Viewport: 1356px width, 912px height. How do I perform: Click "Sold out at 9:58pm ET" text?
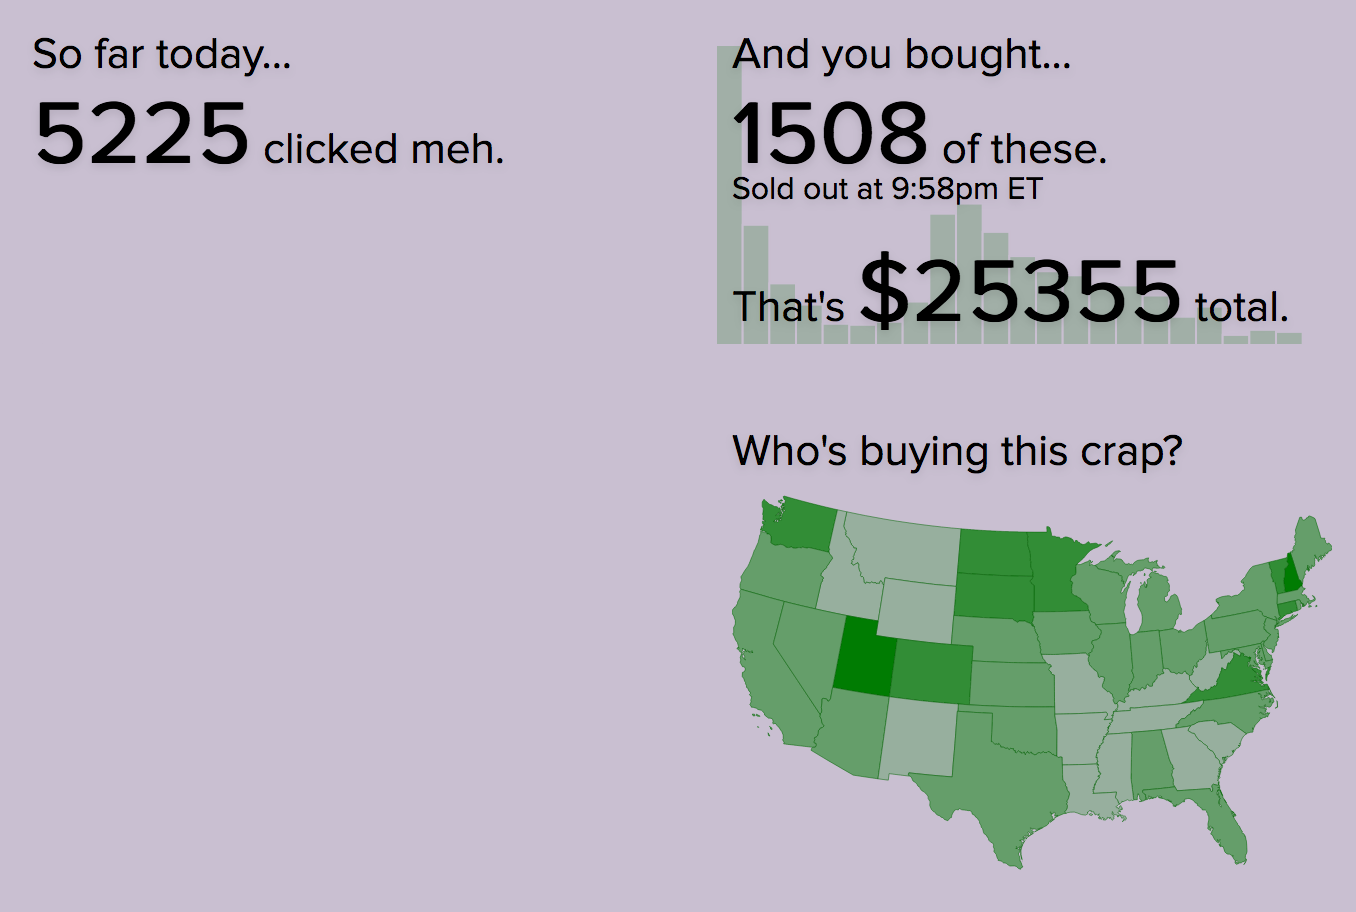(x=887, y=189)
